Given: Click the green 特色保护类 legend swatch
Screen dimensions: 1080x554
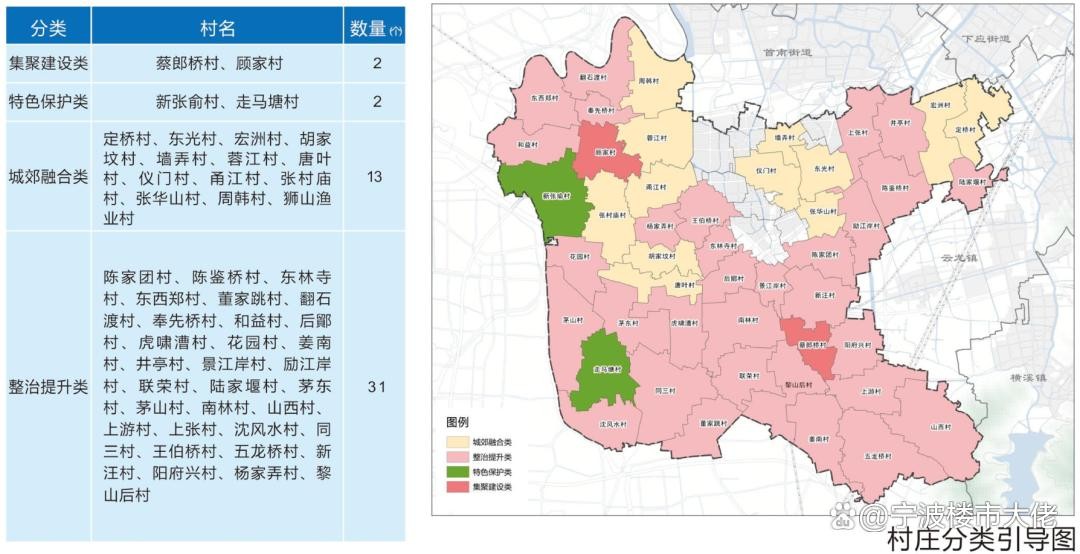Looking at the screenshot, I should 458,471.
